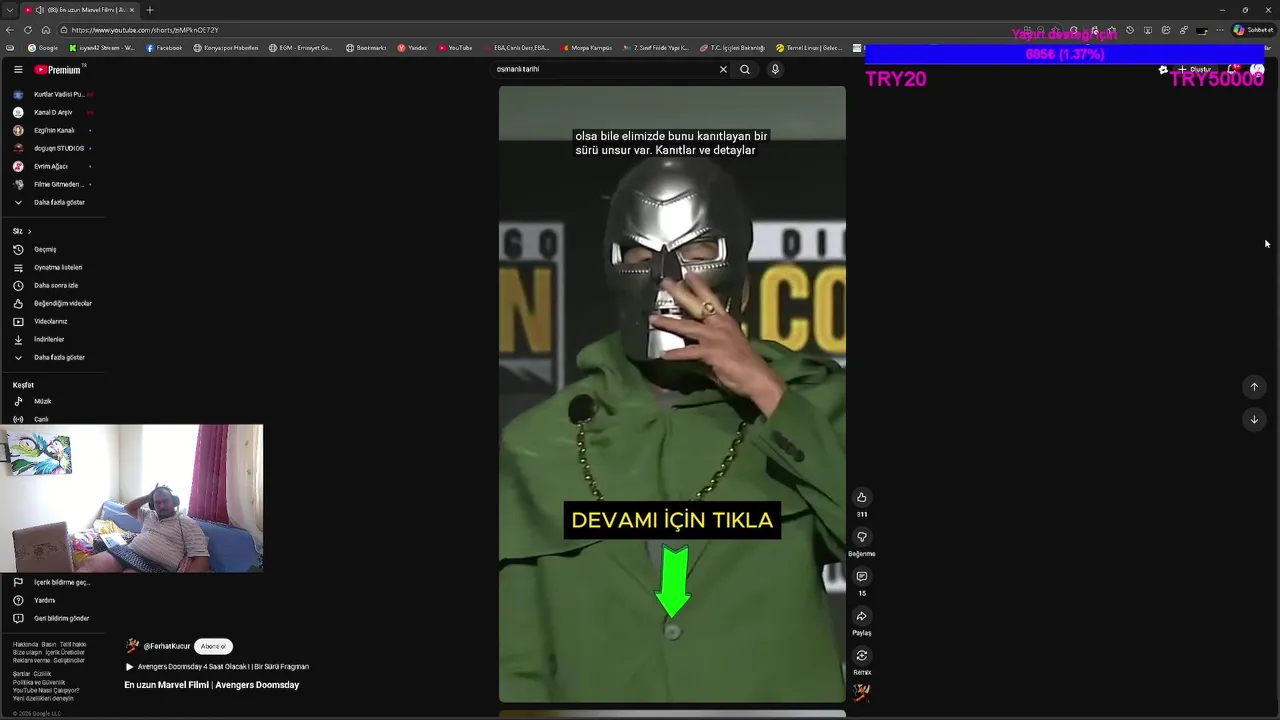Start voice search with microphone icon

(x=775, y=69)
